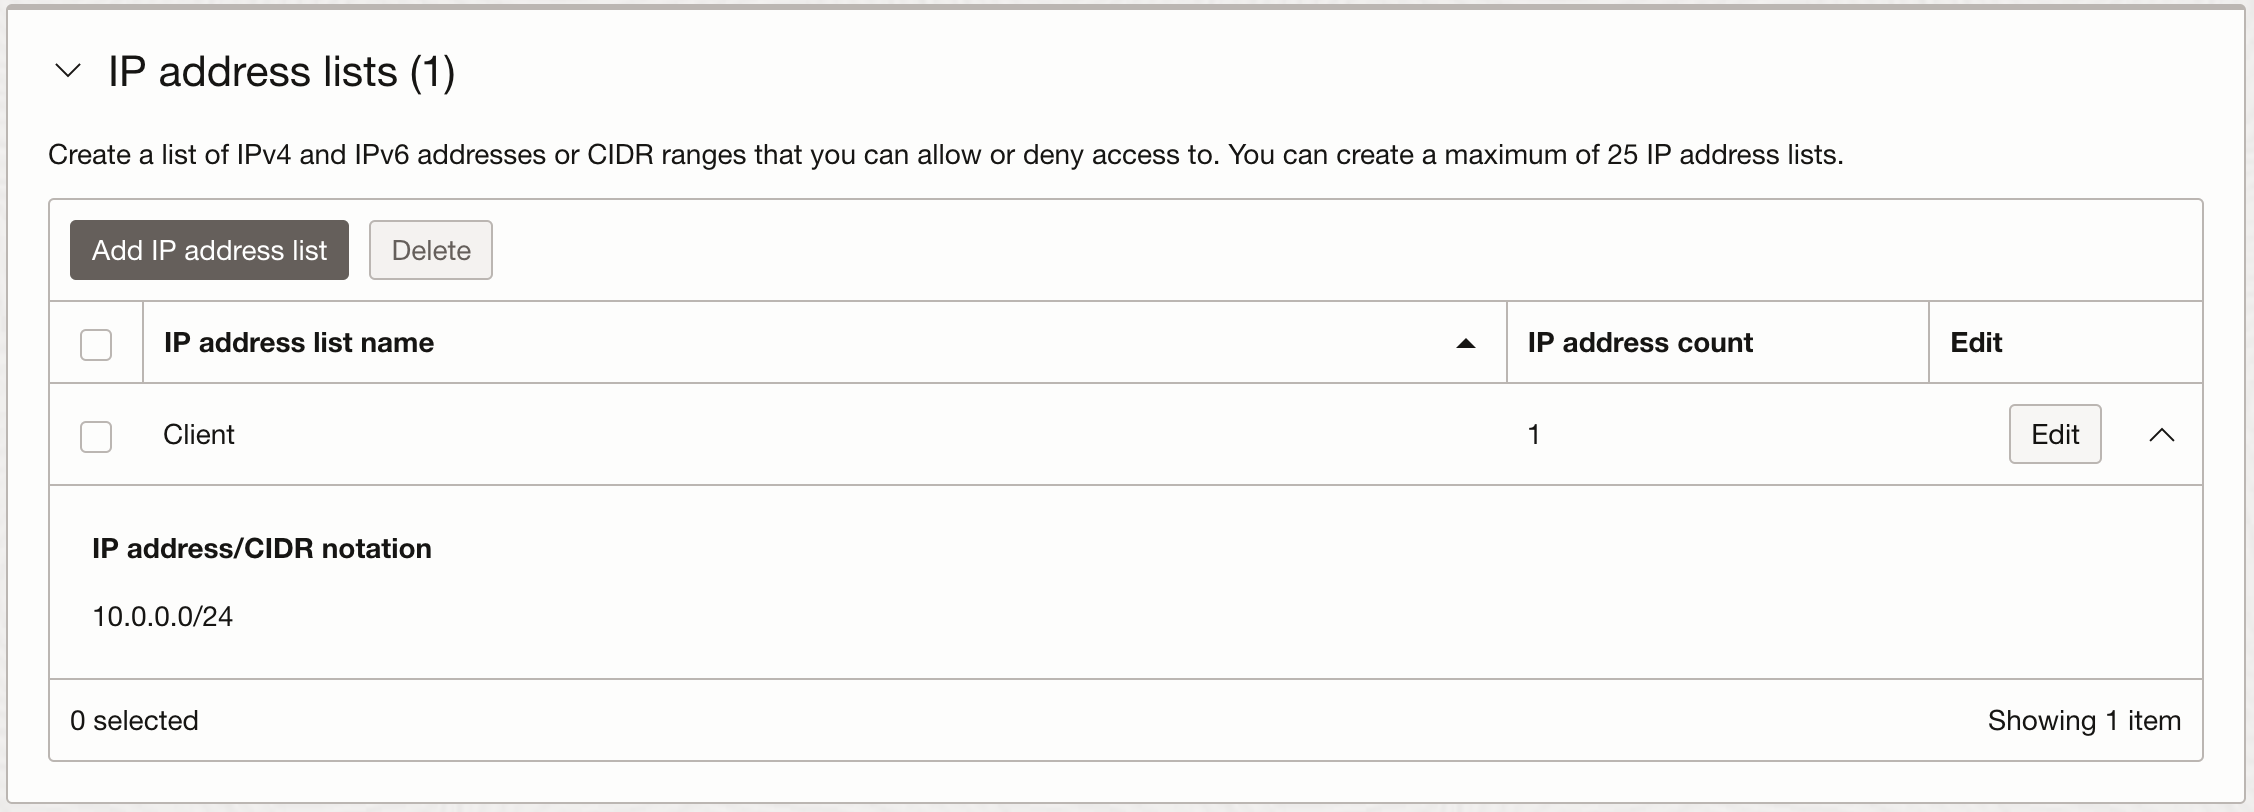Image resolution: width=2254 pixels, height=812 pixels.
Task: Click the sort arrow on IP address list name
Action: (x=1464, y=344)
